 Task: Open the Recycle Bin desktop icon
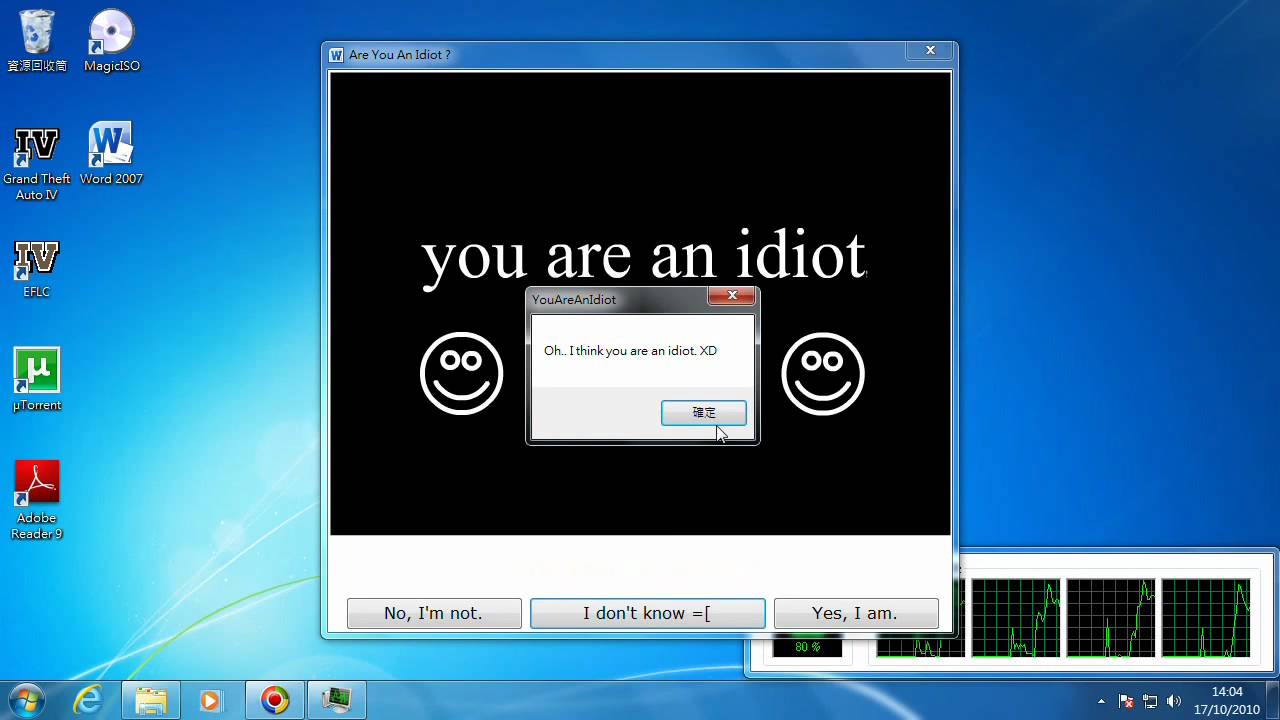(x=37, y=40)
